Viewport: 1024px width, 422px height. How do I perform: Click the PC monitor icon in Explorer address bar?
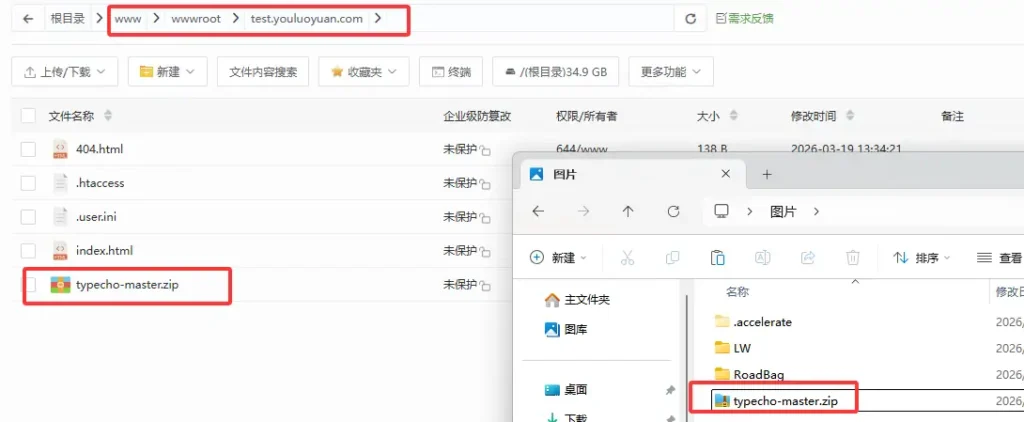click(721, 211)
